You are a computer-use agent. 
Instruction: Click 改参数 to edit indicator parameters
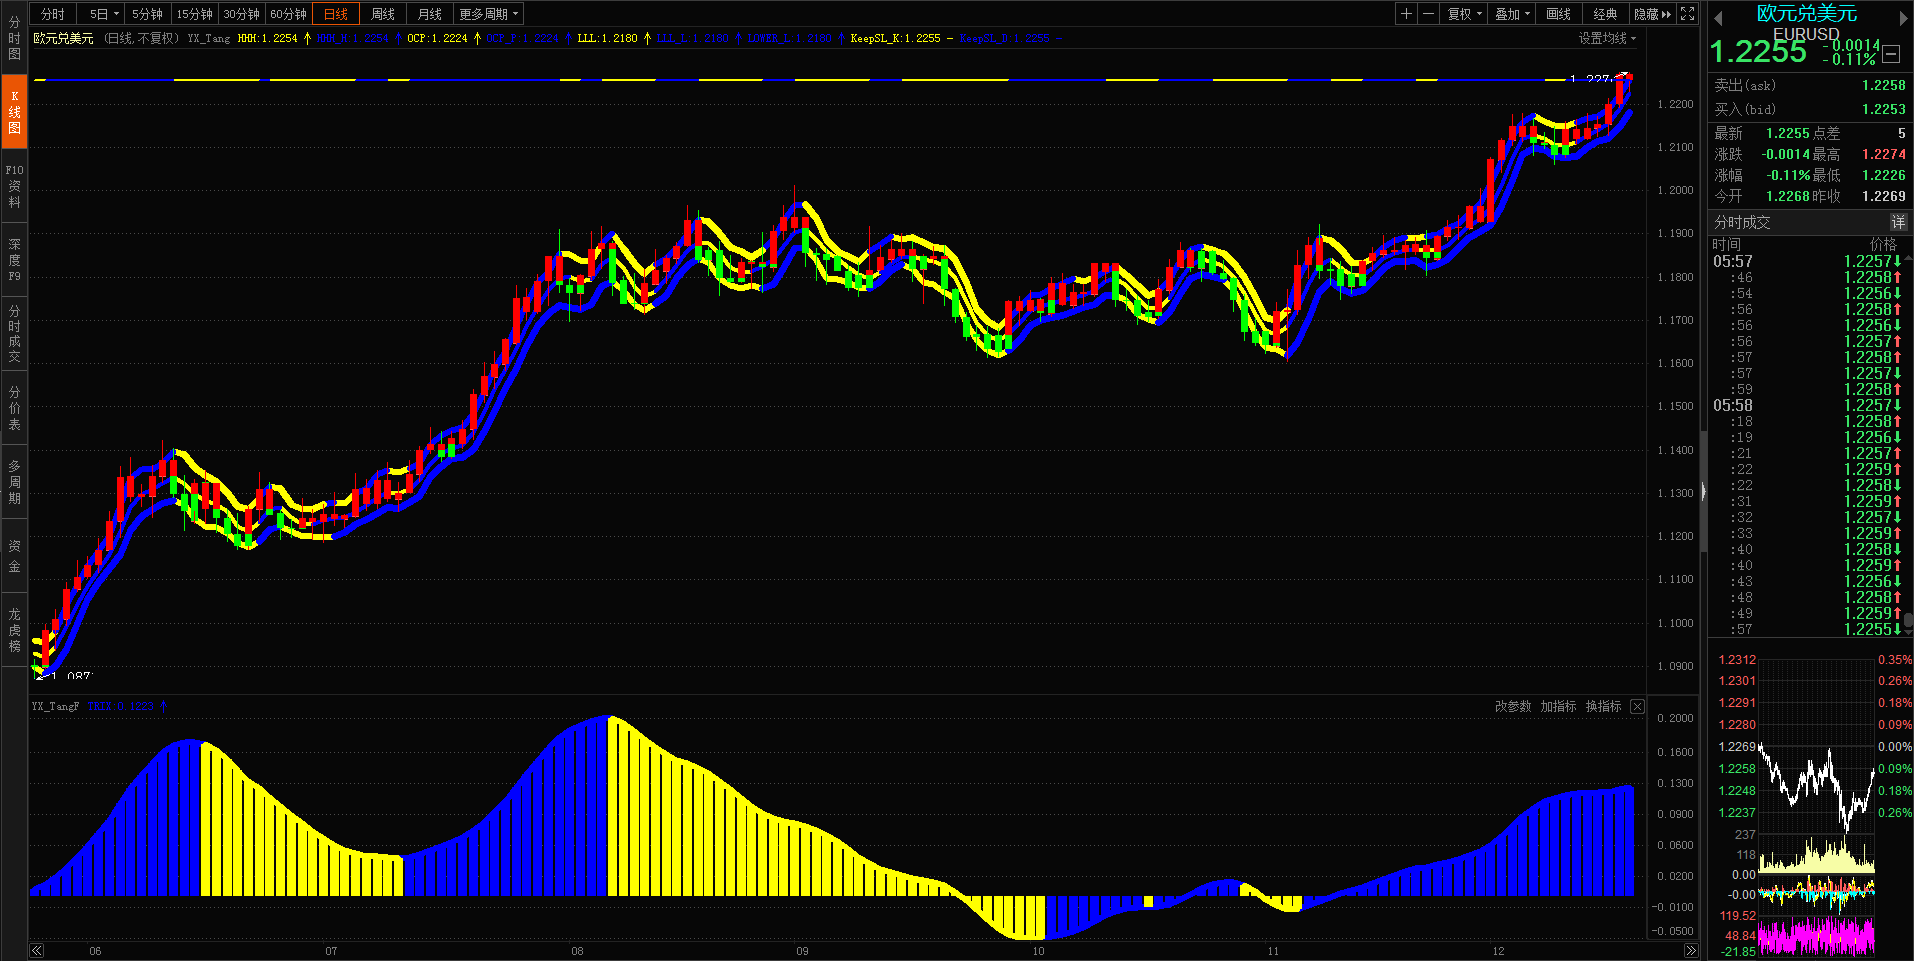[1513, 706]
